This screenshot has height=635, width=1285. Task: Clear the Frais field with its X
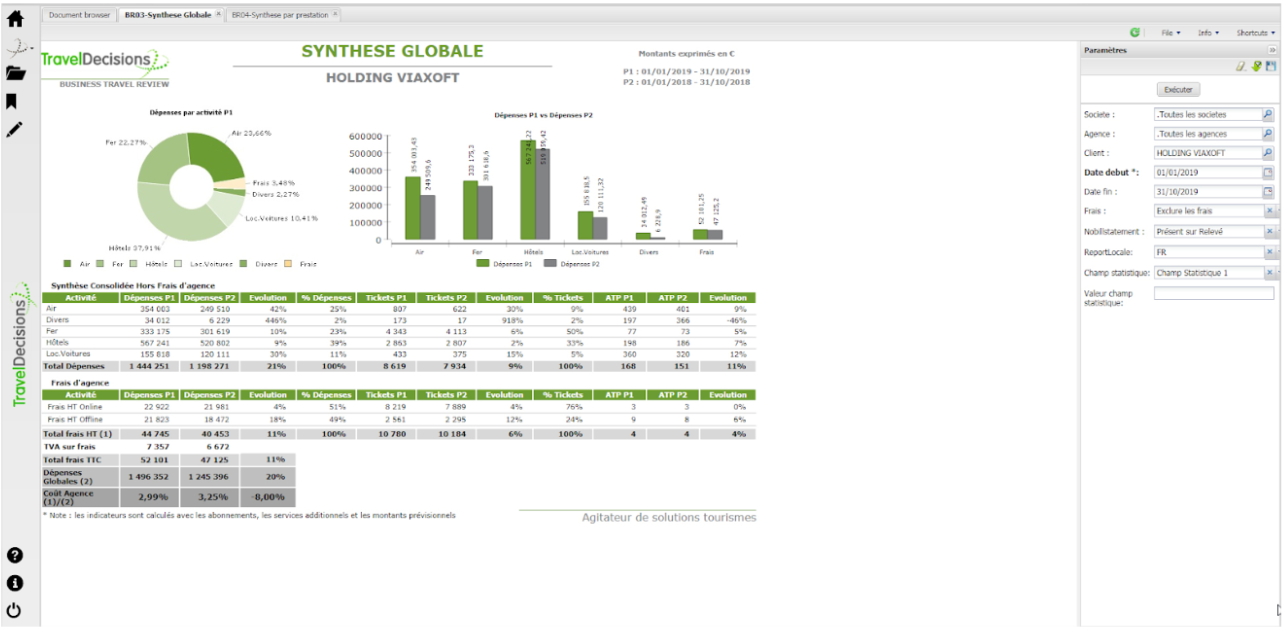tap(1270, 211)
